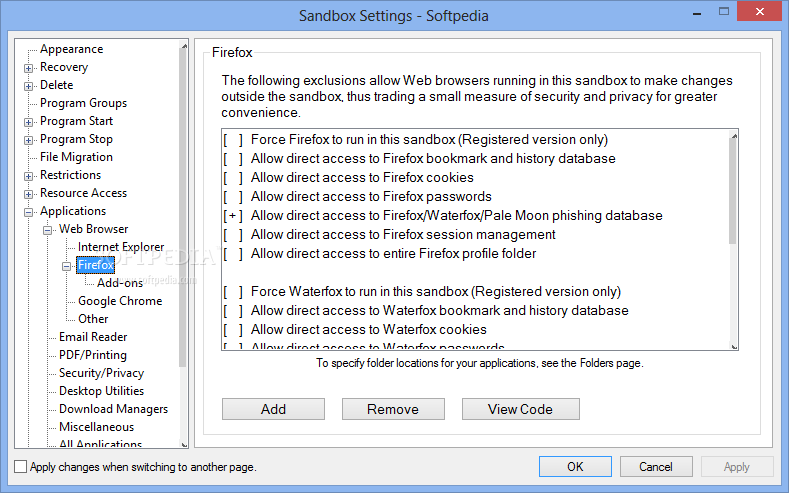Open the Desktop Utilities page
Image resolution: width=789 pixels, height=493 pixels.
tap(102, 391)
